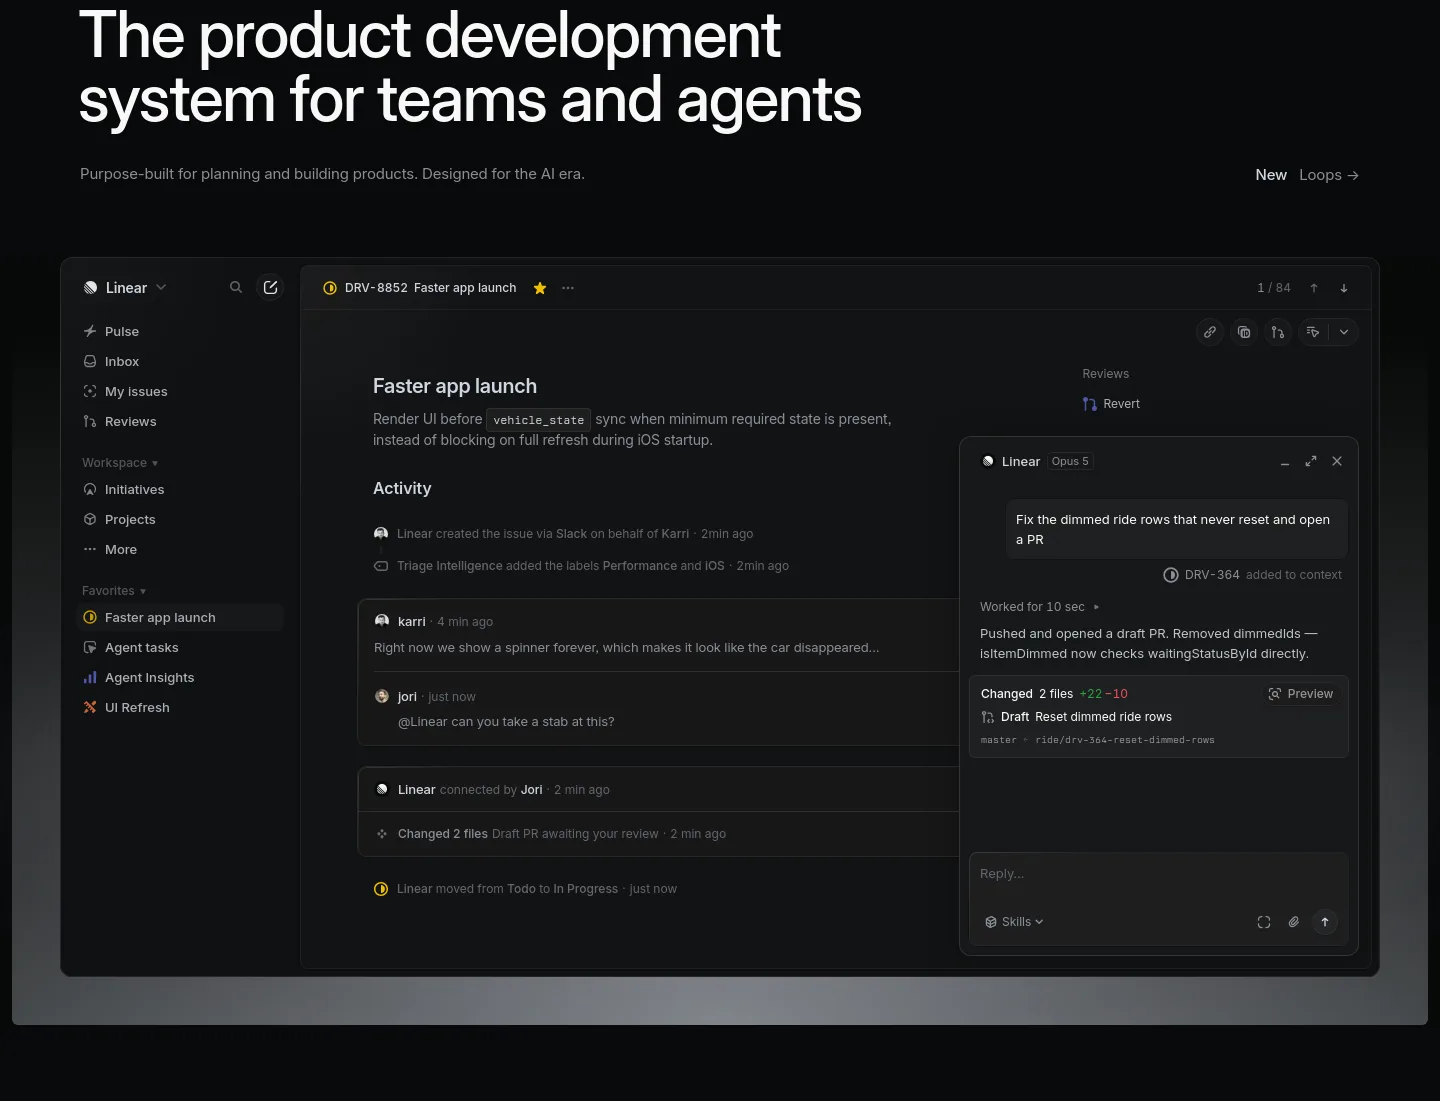
Task: Collapse the Favorites section
Action: click(x=114, y=591)
